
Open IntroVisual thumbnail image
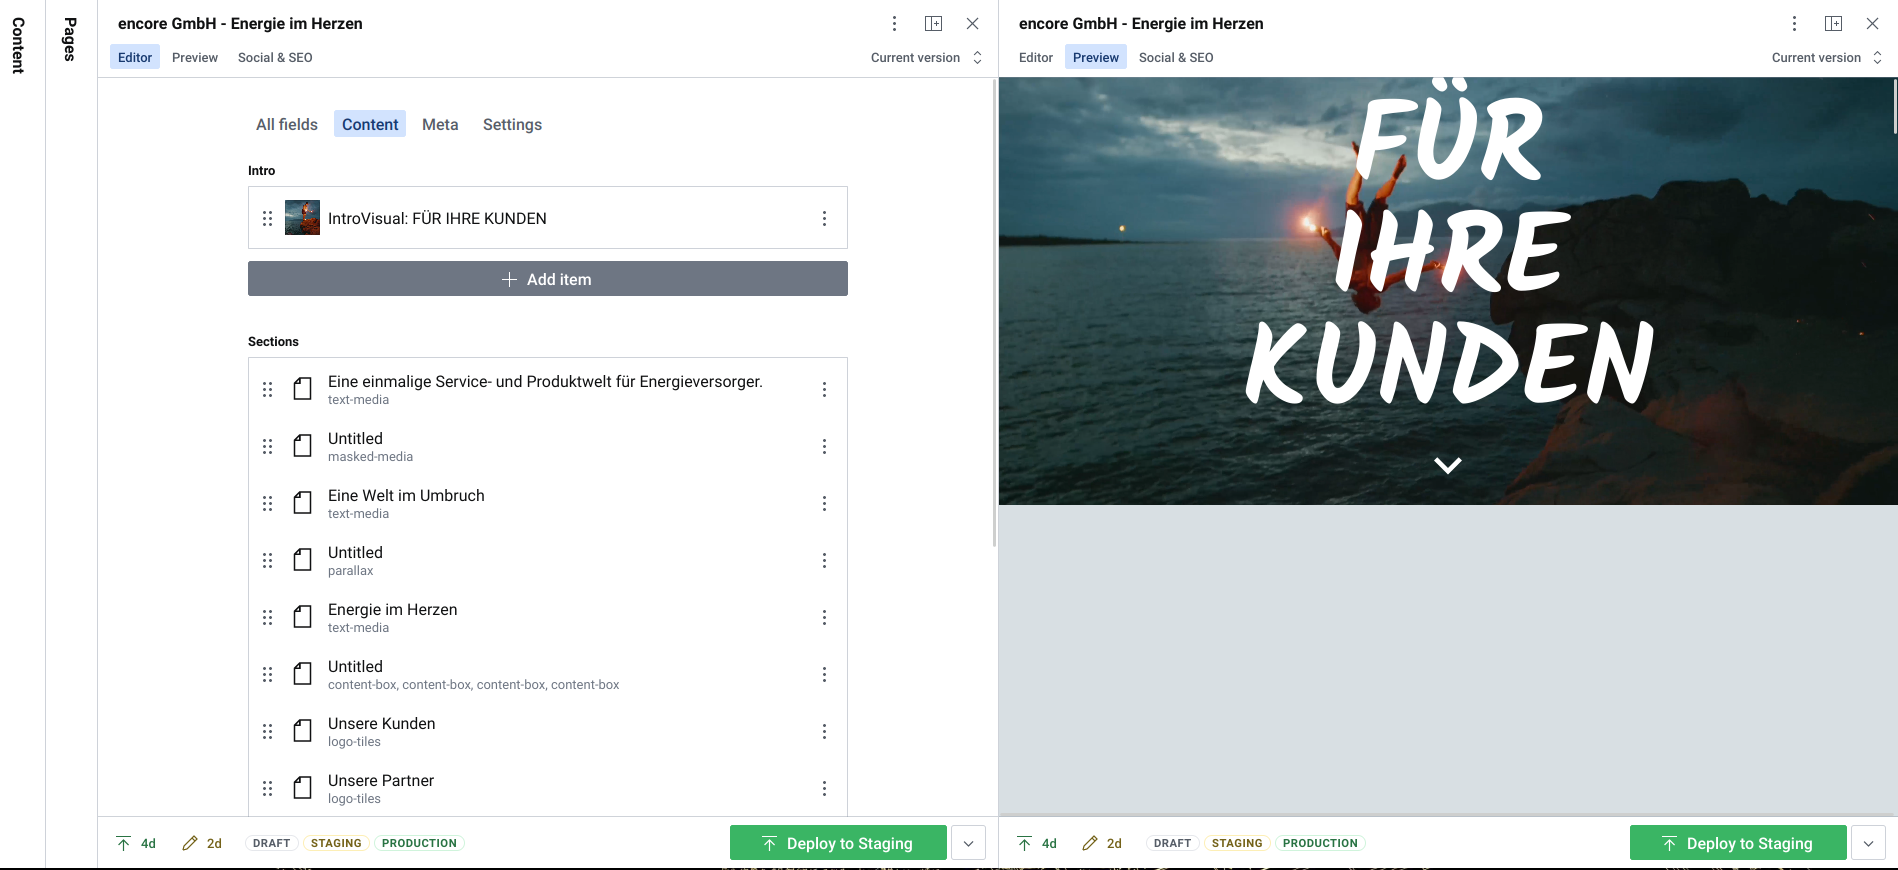tap(302, 218)
